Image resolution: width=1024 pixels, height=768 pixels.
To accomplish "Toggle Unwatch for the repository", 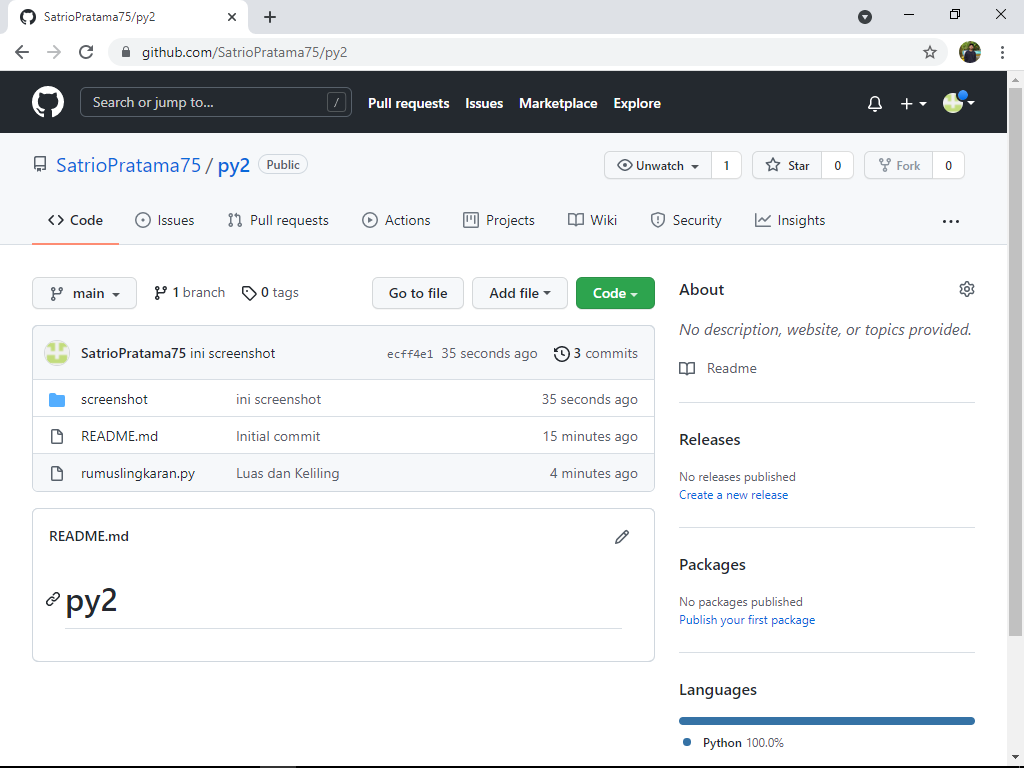I will click(x=658, y=165).
